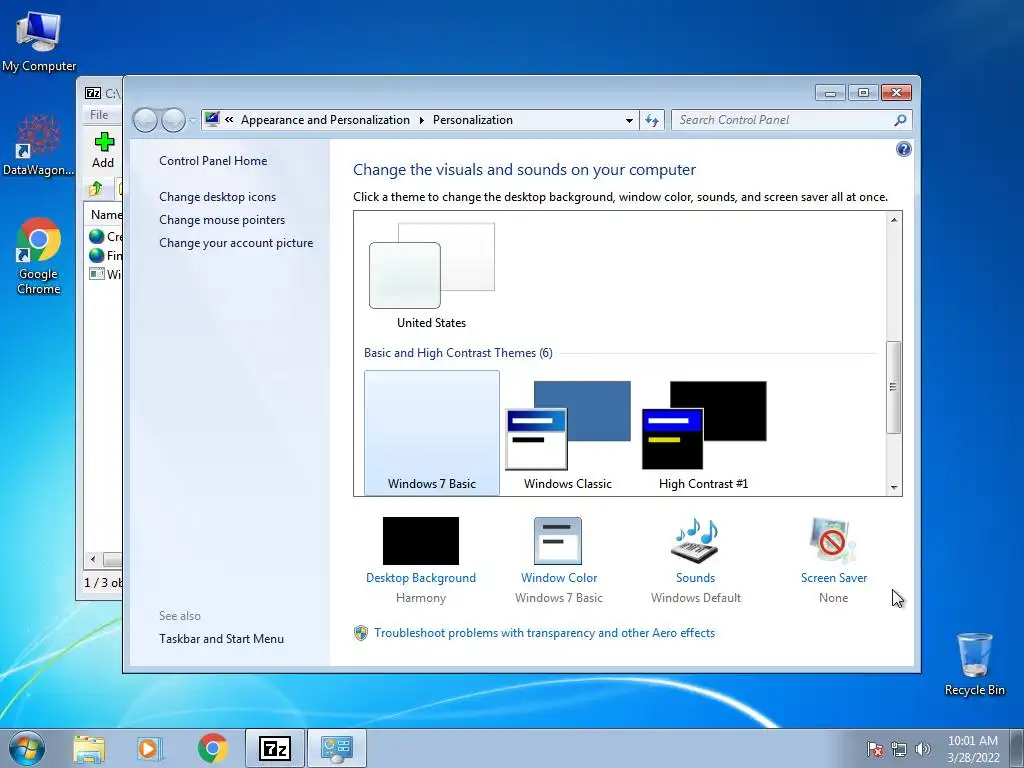Click the Forward navigation button
This screenshot has height=768, width=1024.
tap(173, 120)
